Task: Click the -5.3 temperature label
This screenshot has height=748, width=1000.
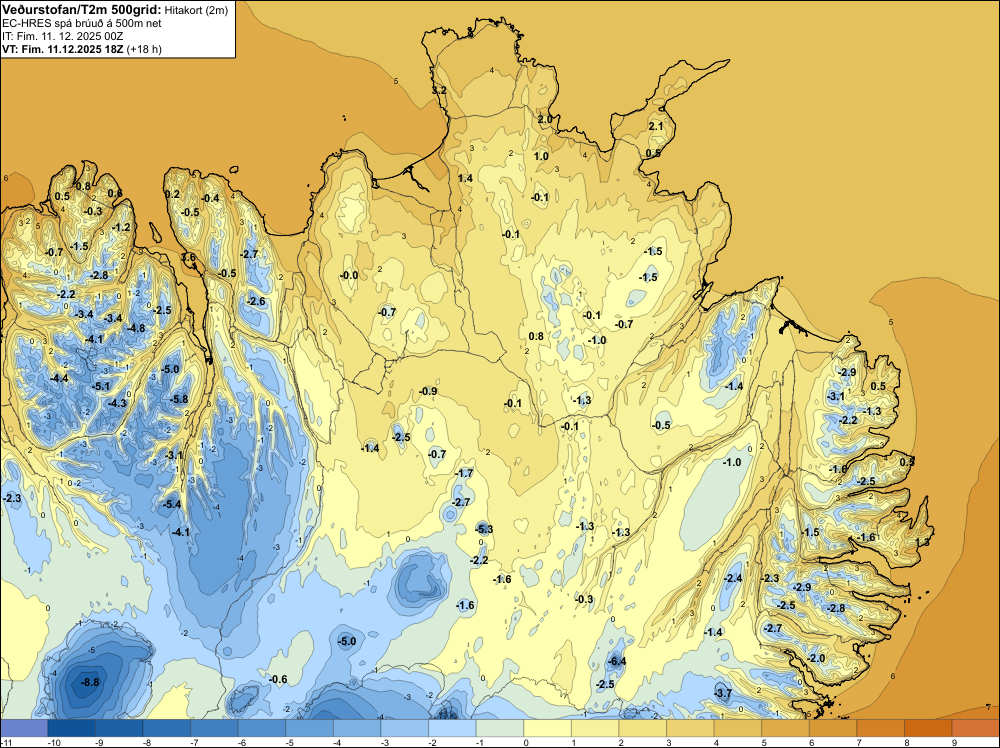Action: (484, 529)
